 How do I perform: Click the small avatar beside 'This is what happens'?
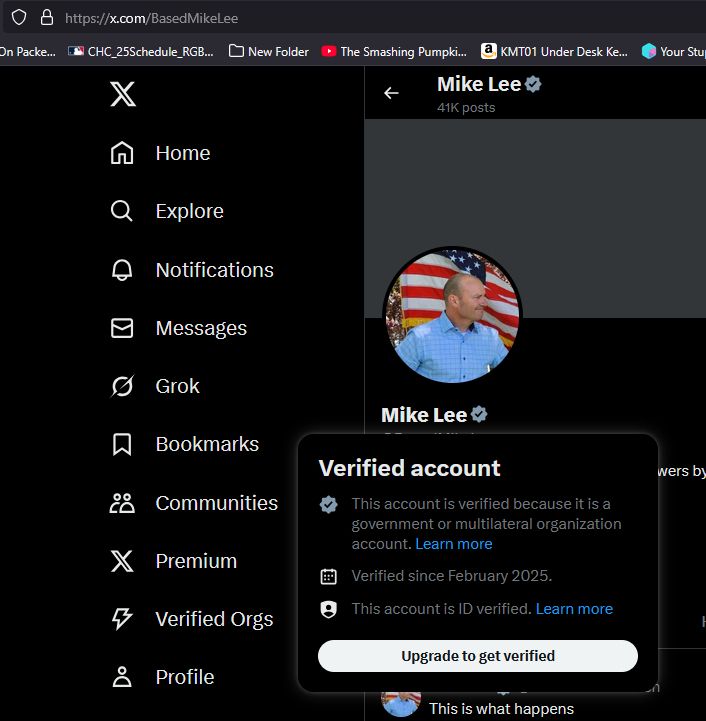(401, 704)
